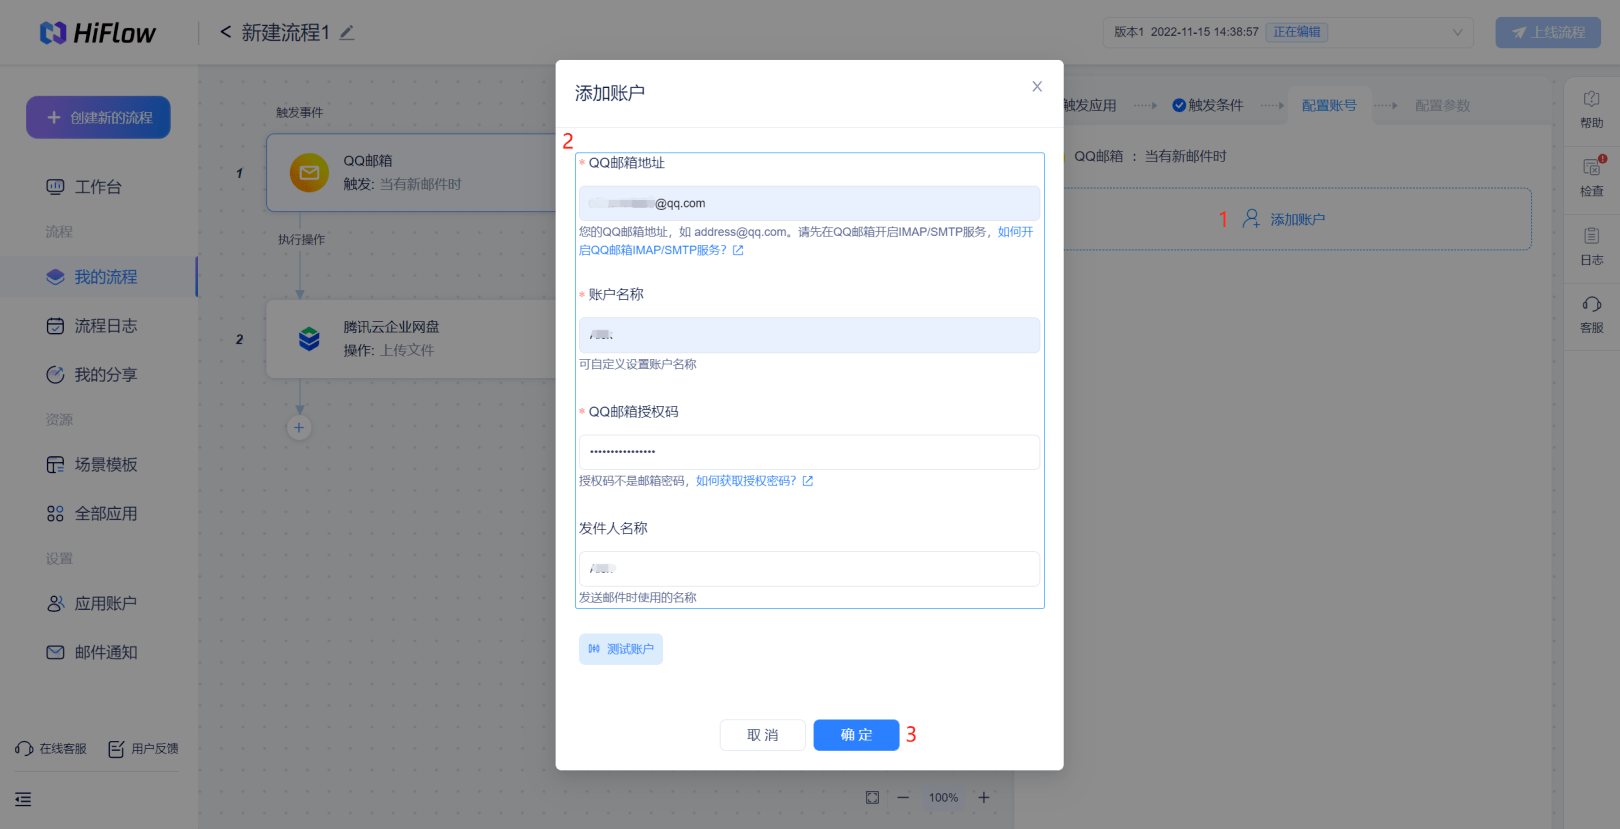Click the HiFlow logo
The image size is (1620, 829).
tap(98, 33)
